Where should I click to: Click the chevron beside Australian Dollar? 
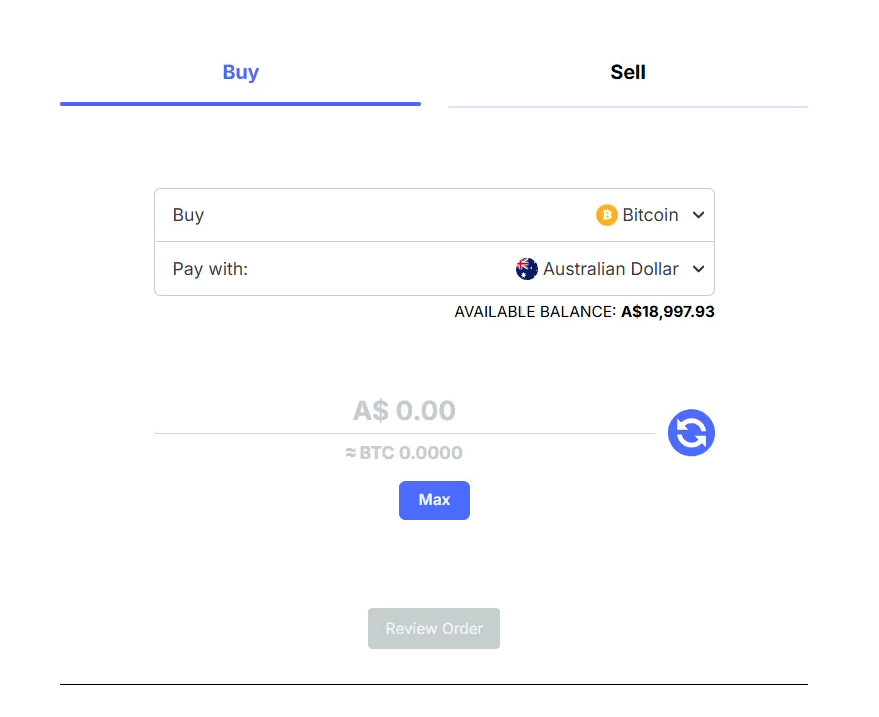tap(700, 268)
